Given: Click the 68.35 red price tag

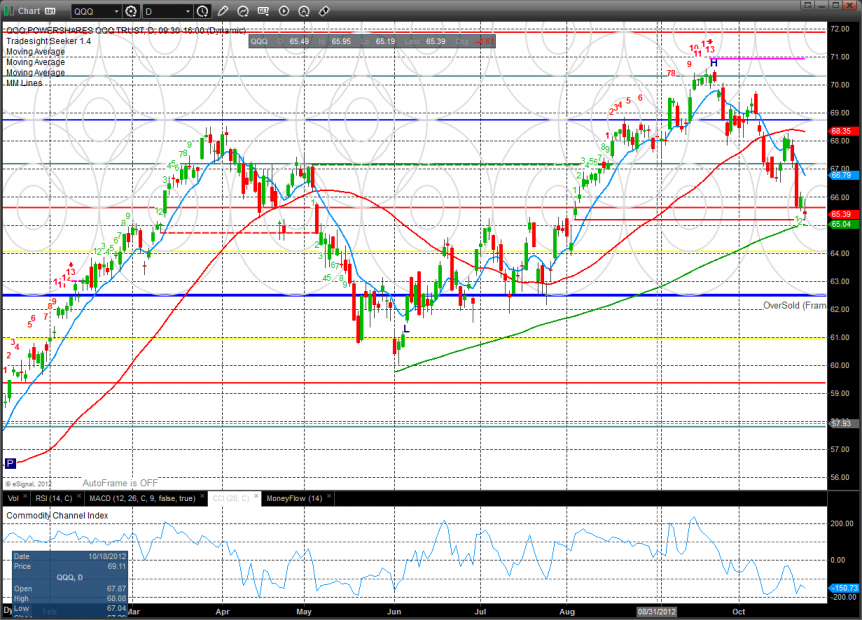Looking at the screenshot, I should pyautogui.click(x=841, y=131).
